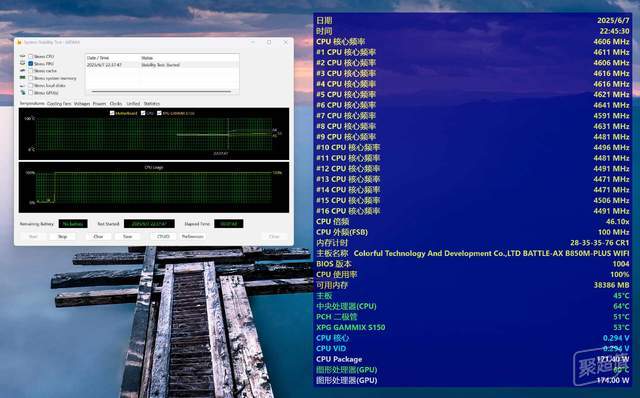Image resolution: width=640 pixels, height=398 pixels.
Task: Click the drive icon beside Stress local disks
Action: click(23, 85)
